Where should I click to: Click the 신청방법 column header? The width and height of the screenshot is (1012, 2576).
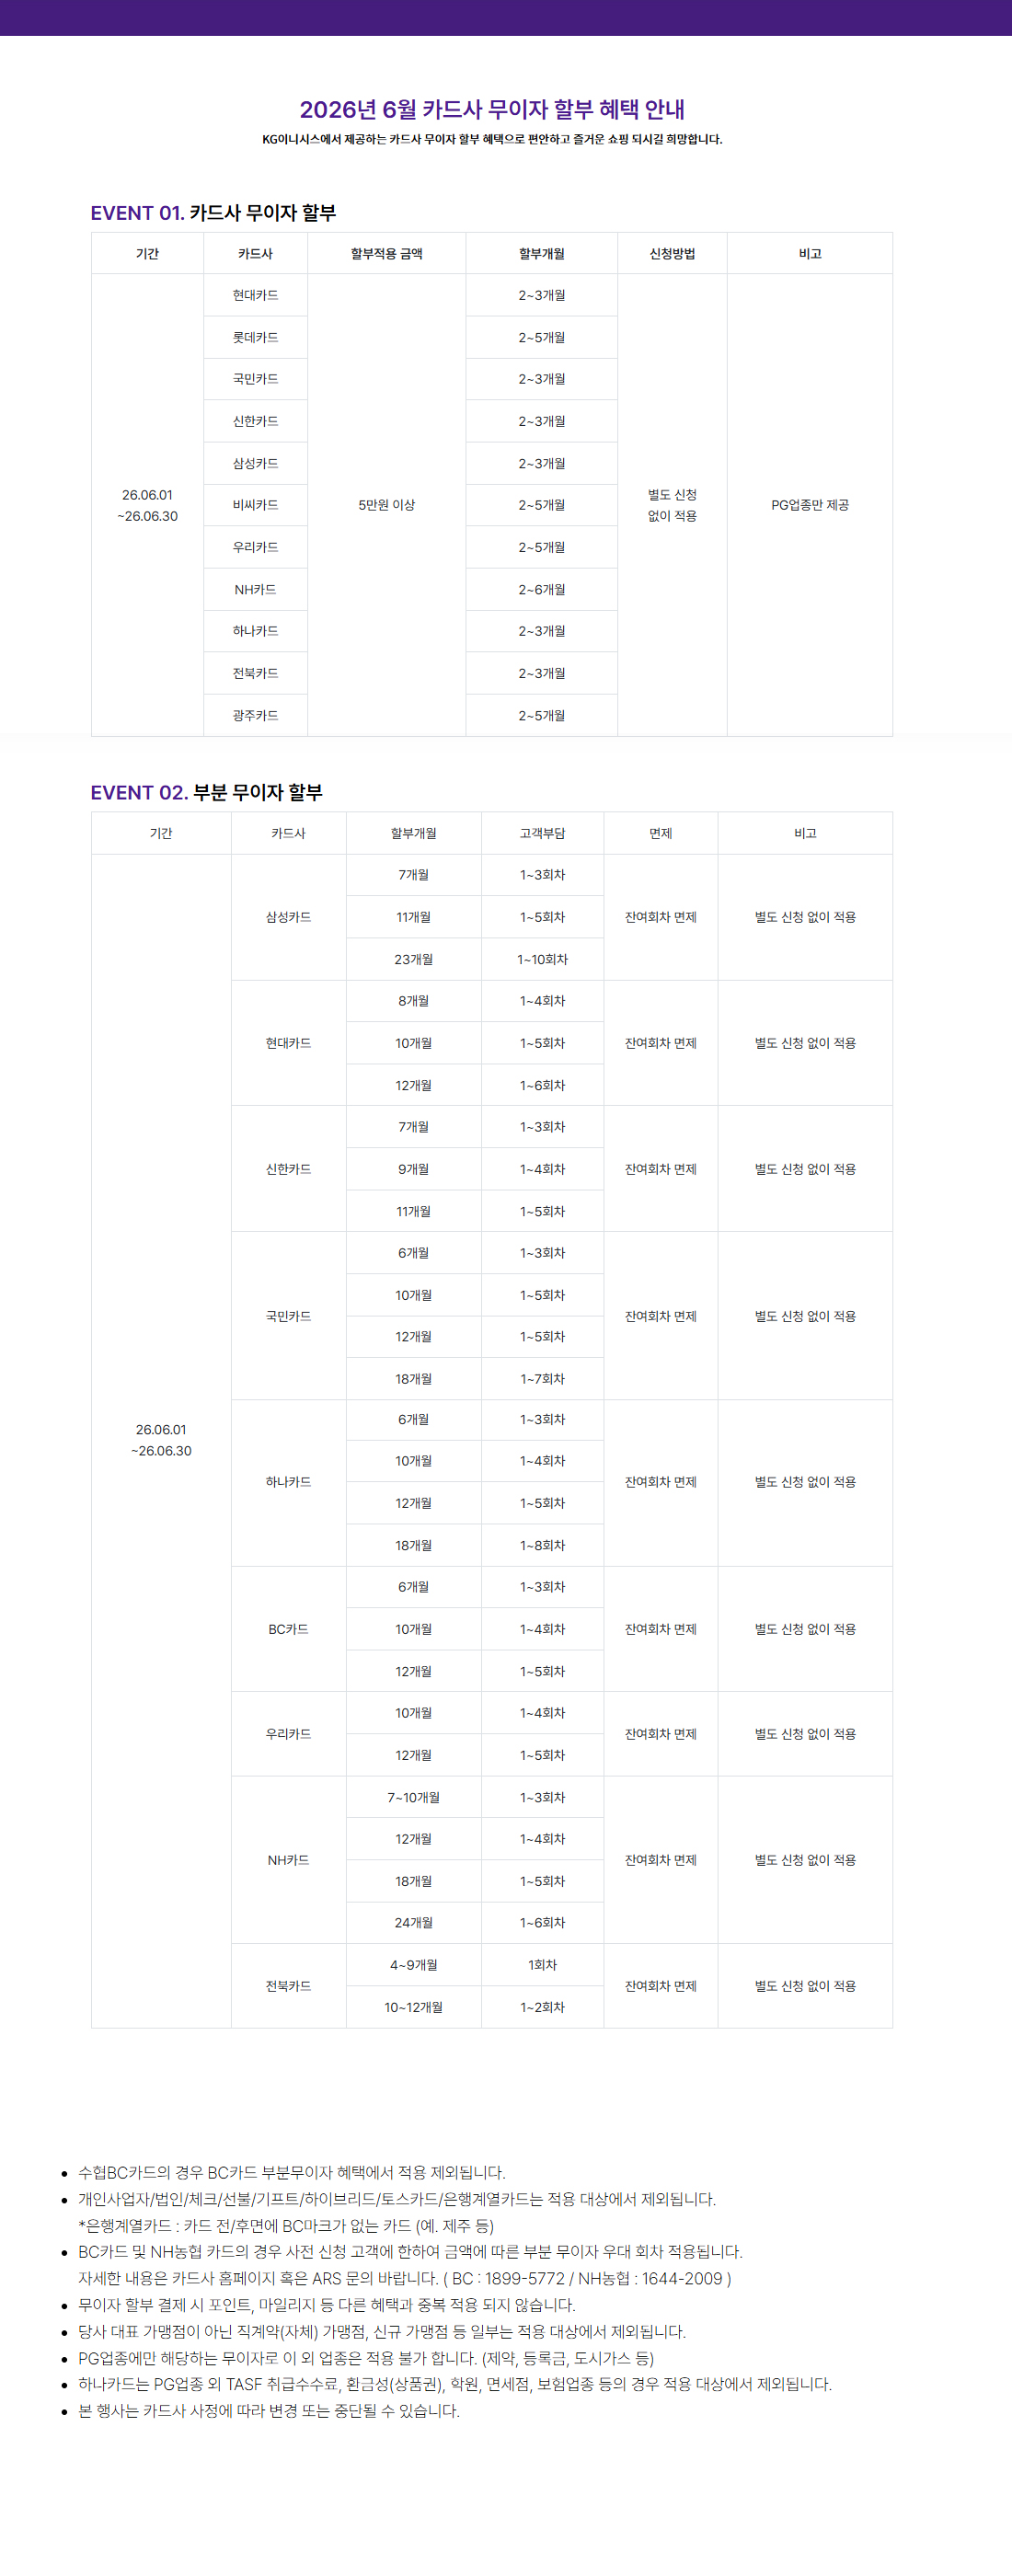[672, 253]
